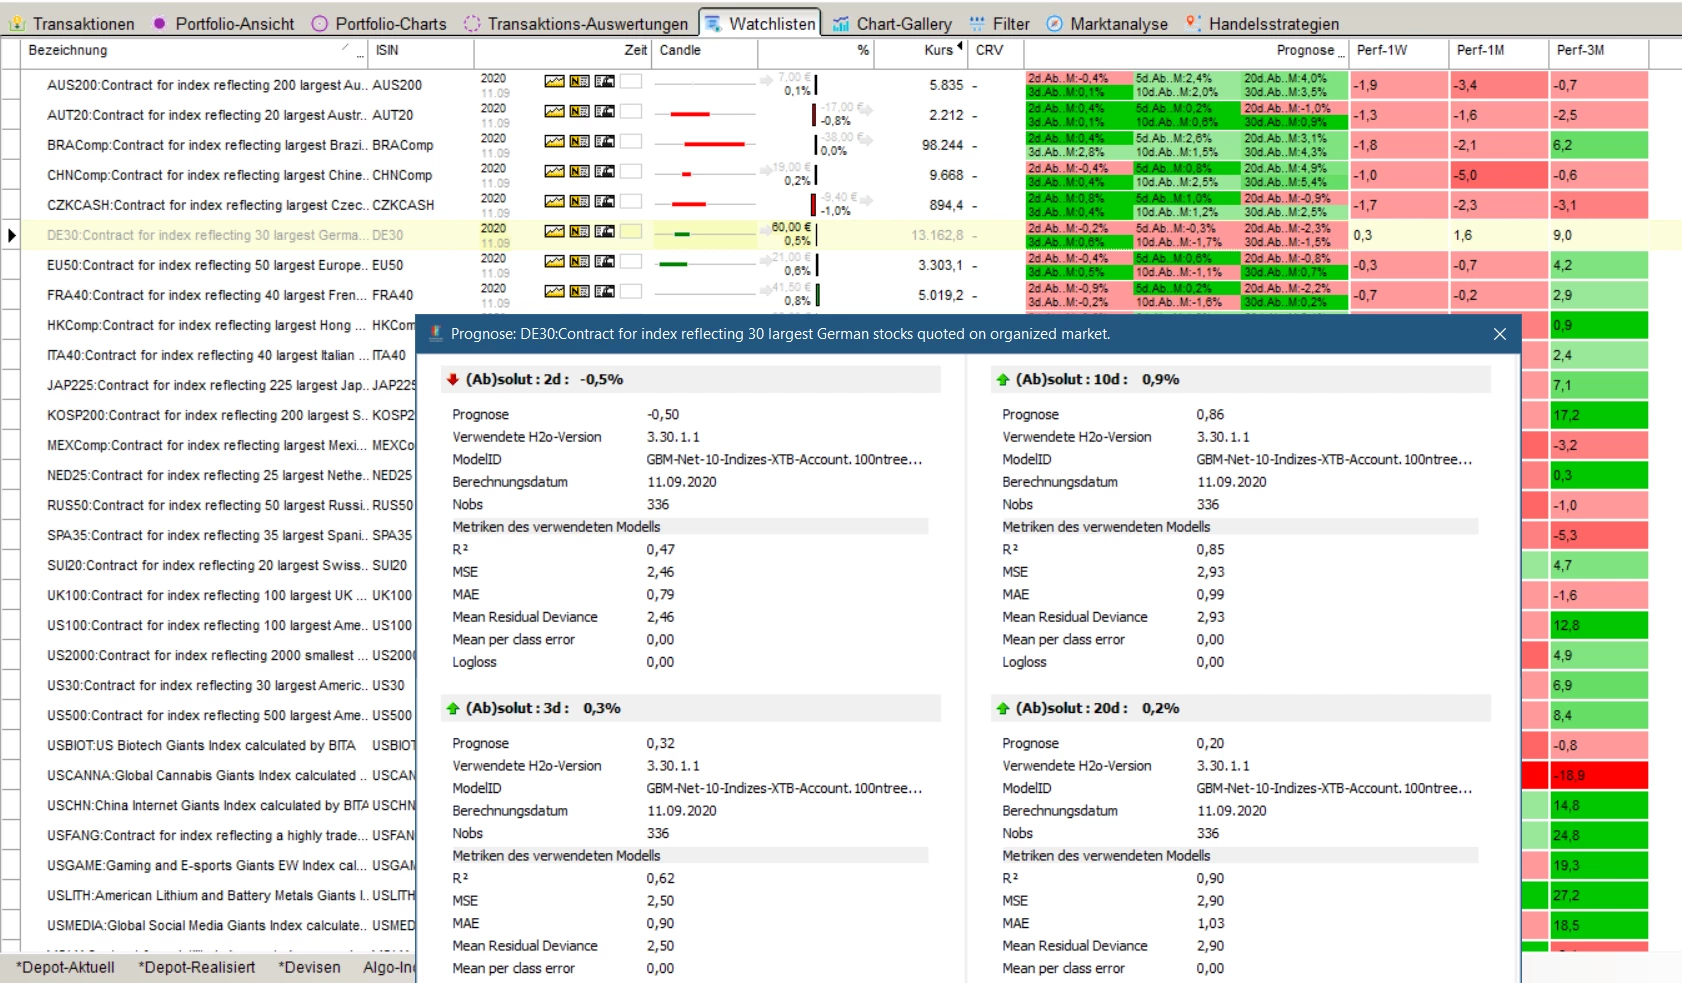Open chart icon in AUS200 row
1682x983 pixels.
click(554, 81)
